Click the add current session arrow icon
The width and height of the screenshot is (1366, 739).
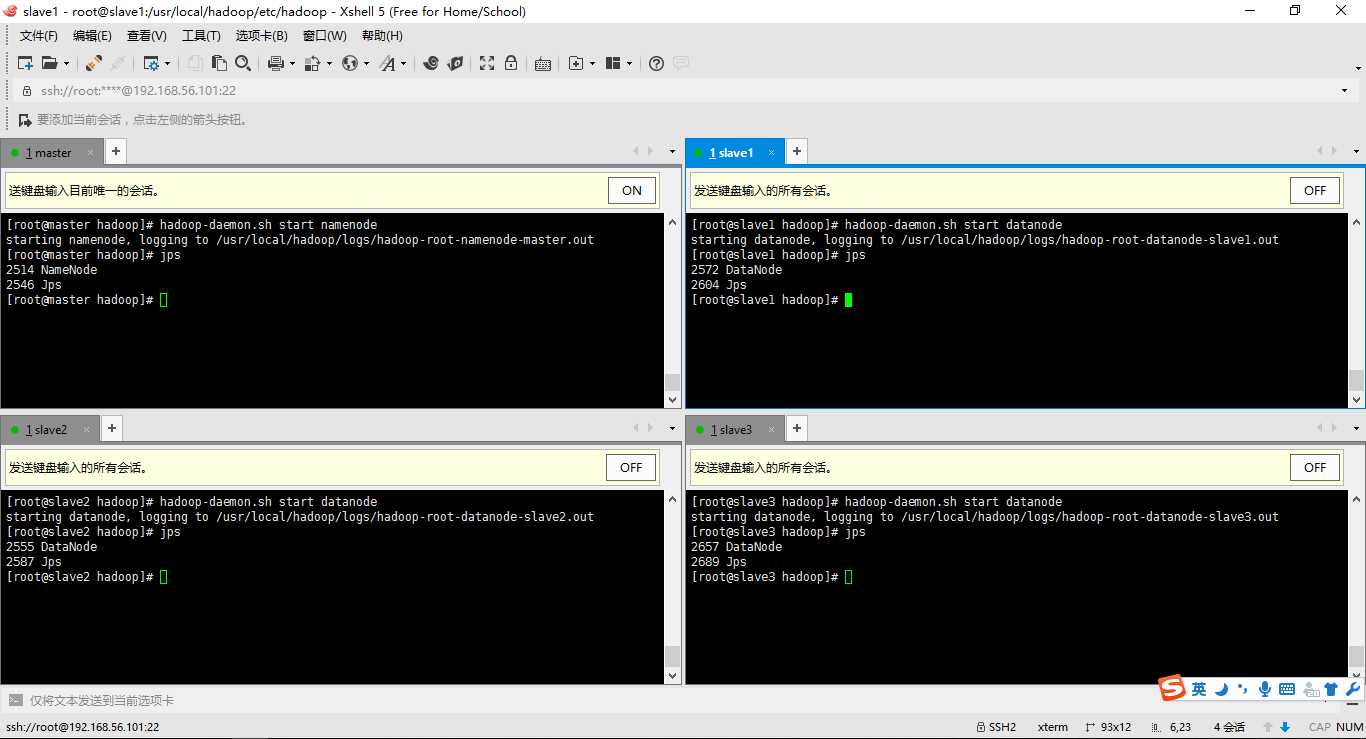pos(25,120)
